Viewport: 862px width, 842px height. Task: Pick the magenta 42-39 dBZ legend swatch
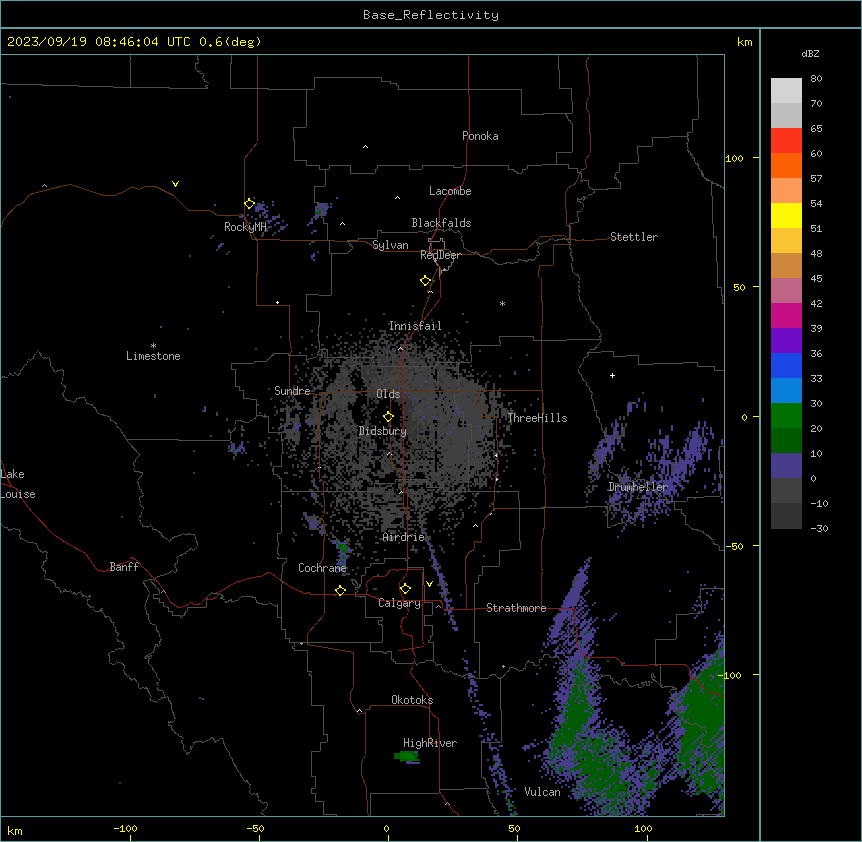coord(786,315)
